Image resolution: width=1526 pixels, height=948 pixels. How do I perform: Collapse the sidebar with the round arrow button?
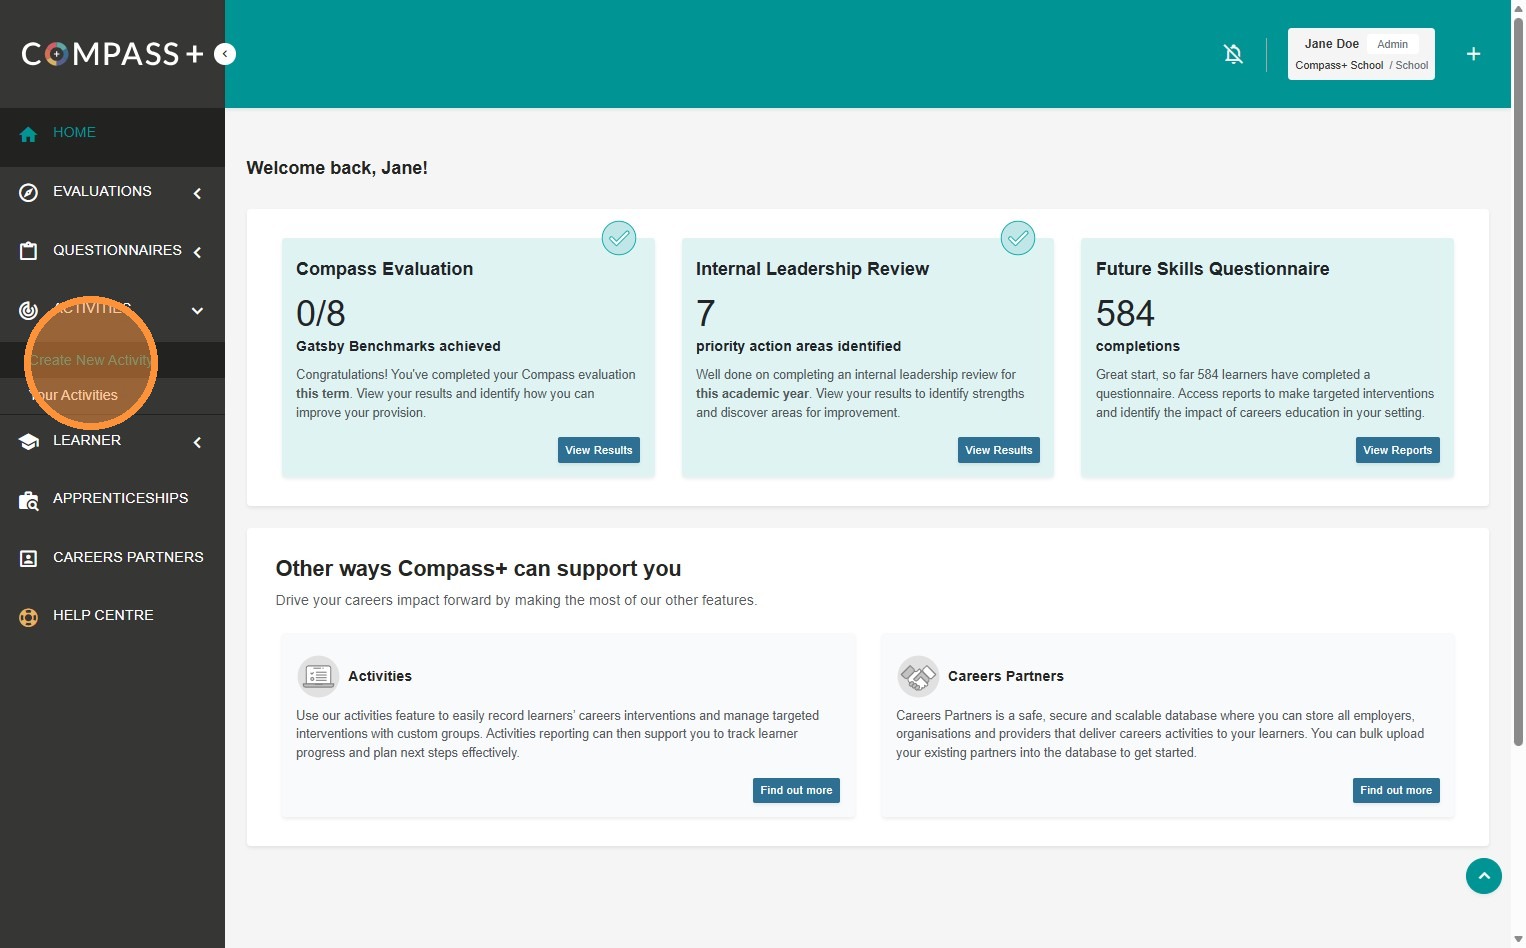225,54
